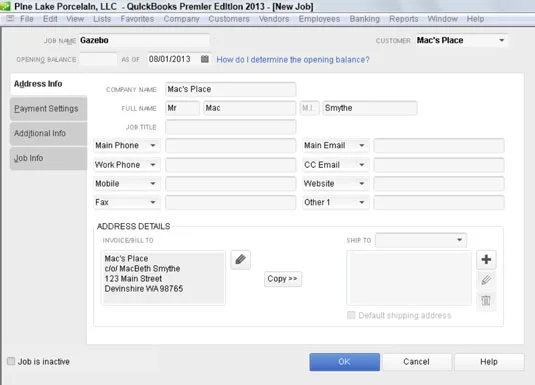Image resolution: width=535 pixels, height=385 pixels.
Task: Click the last name field containing Smythe
Action: click(370, 108)
